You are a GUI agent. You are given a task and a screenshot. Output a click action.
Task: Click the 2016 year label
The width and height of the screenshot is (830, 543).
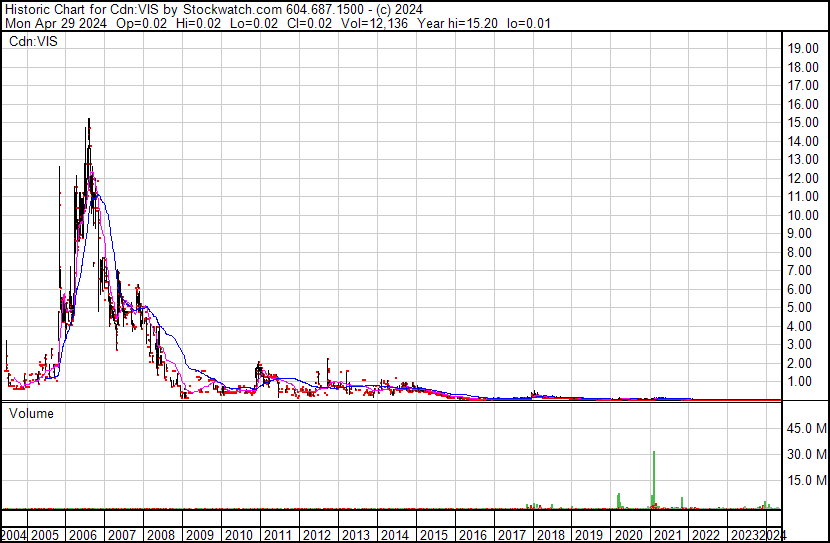click(x=473, y=535)
